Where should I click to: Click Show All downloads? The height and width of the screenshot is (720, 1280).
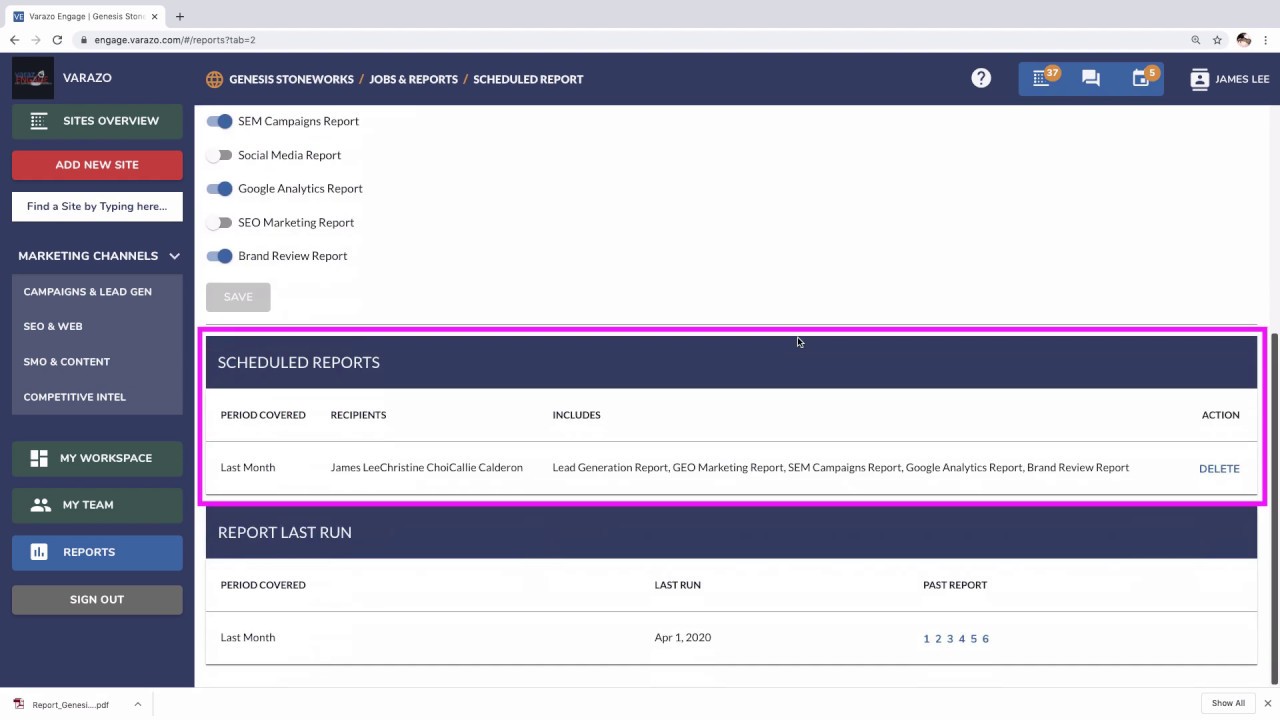tap(1228, 703)
